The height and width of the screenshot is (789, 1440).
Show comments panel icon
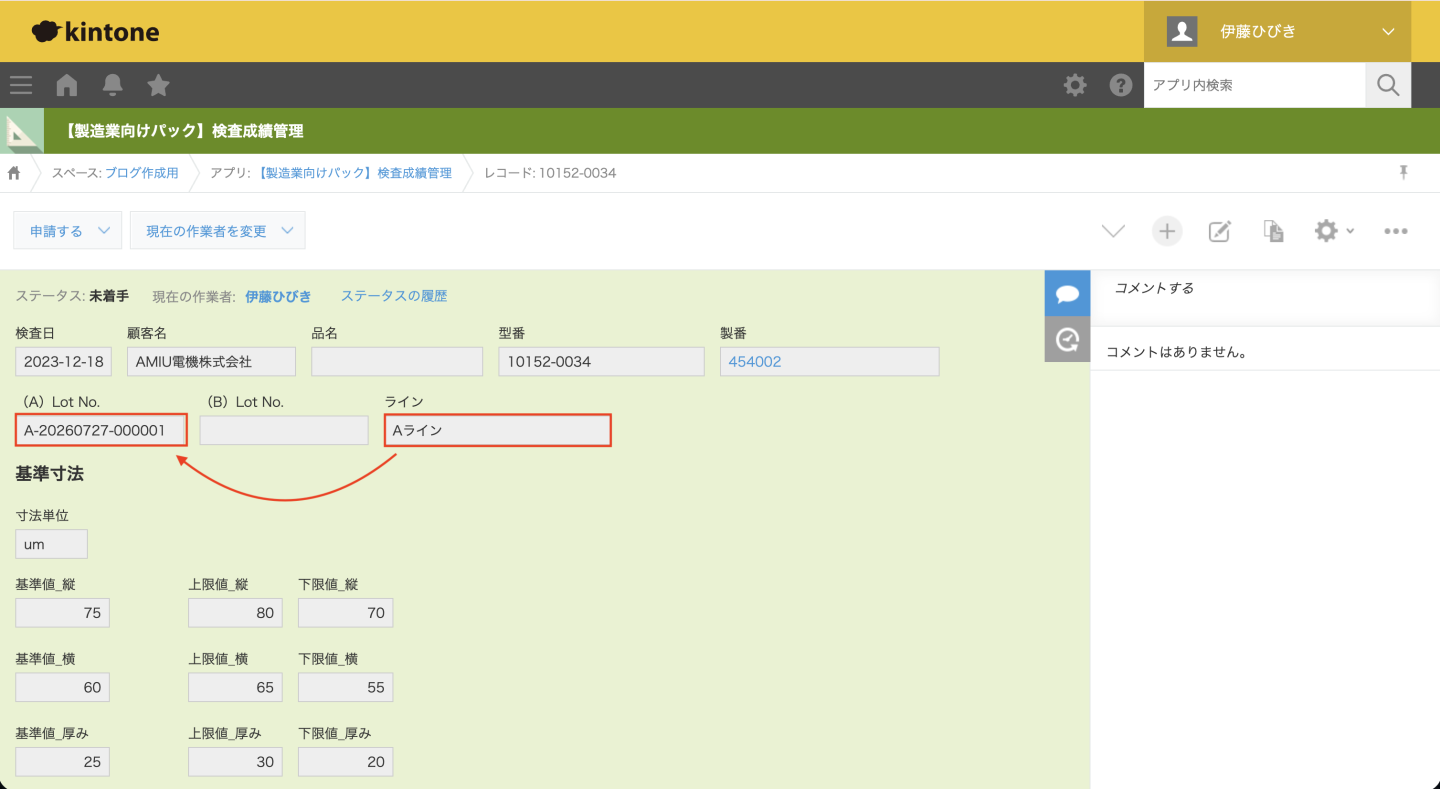[1067, 293]
